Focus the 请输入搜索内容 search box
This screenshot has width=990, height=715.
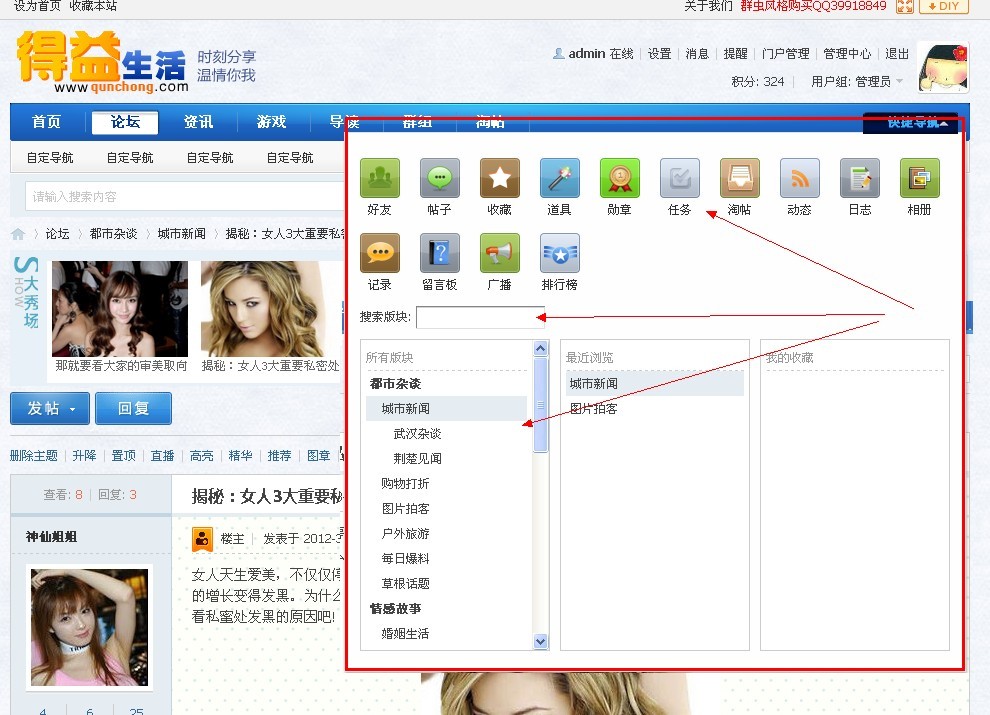point(183,196)
